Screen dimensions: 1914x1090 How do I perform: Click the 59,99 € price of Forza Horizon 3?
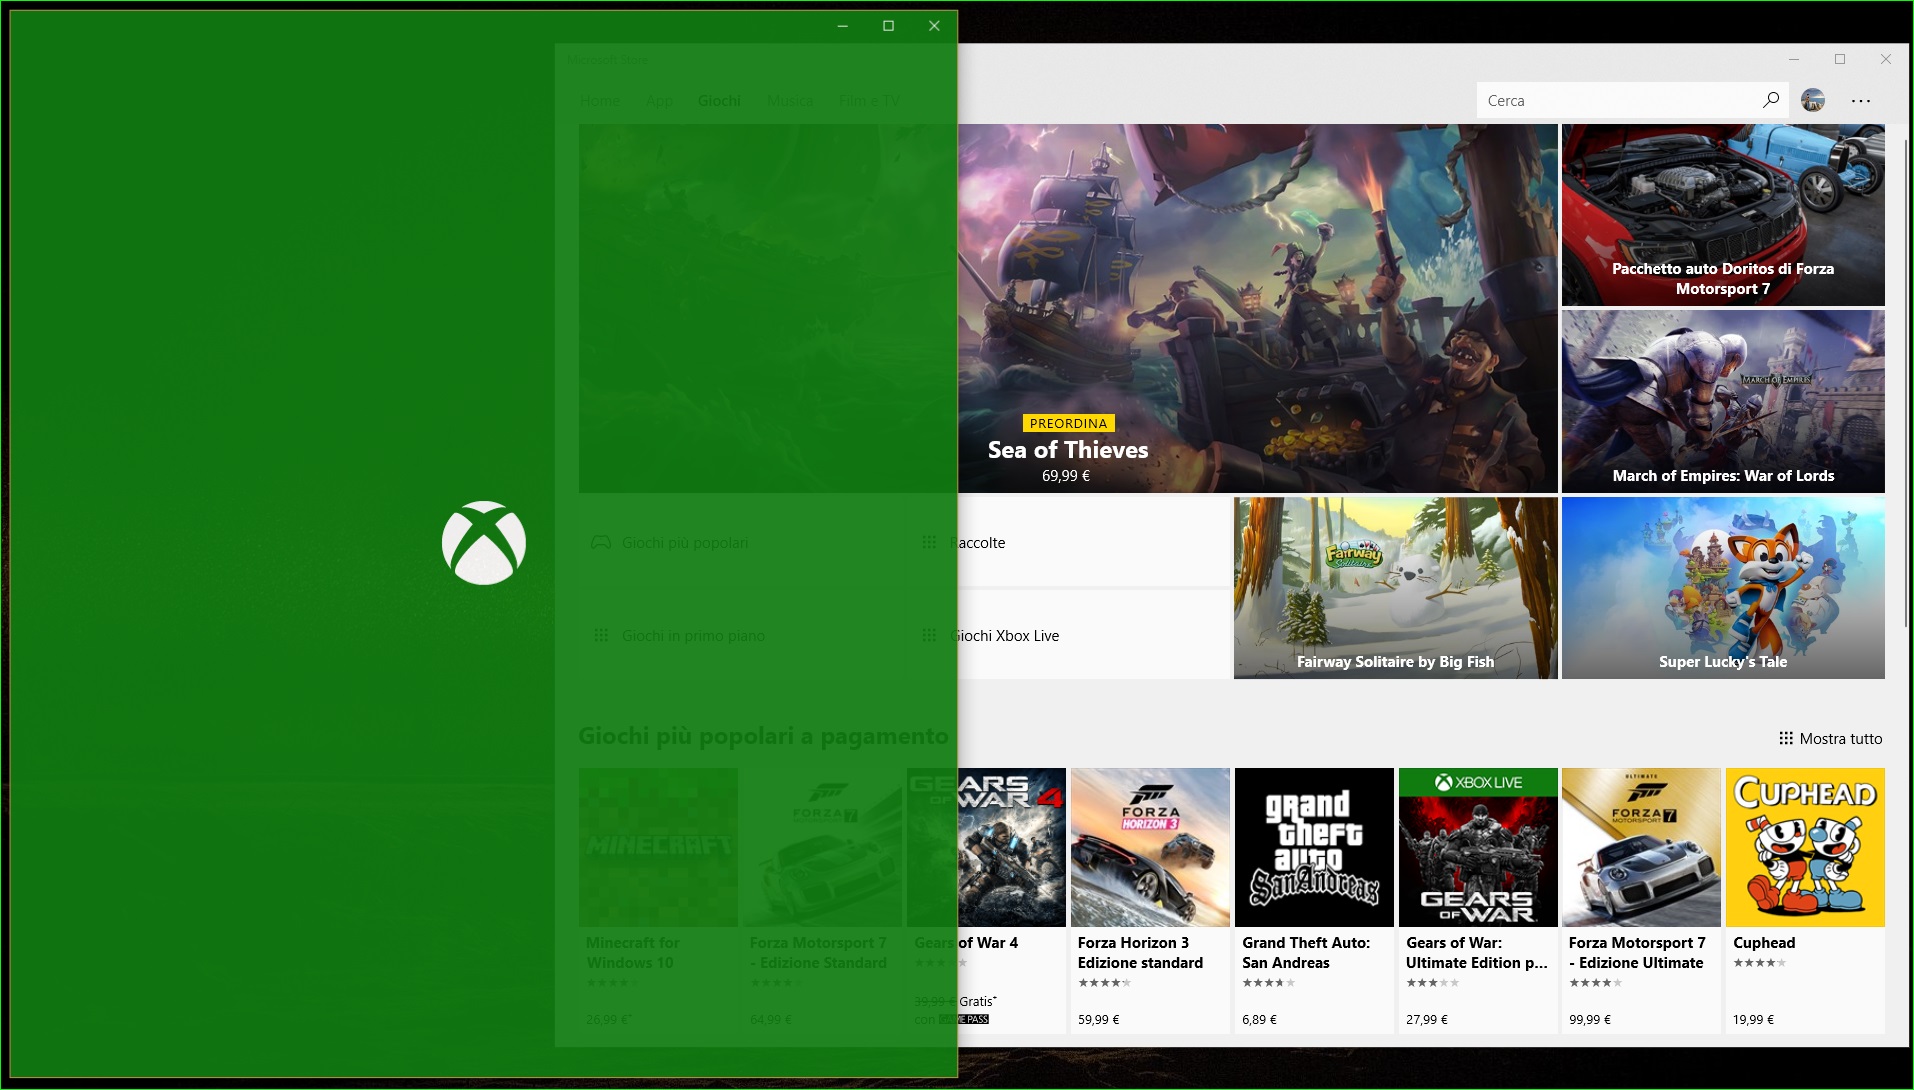point(1098,1020)
